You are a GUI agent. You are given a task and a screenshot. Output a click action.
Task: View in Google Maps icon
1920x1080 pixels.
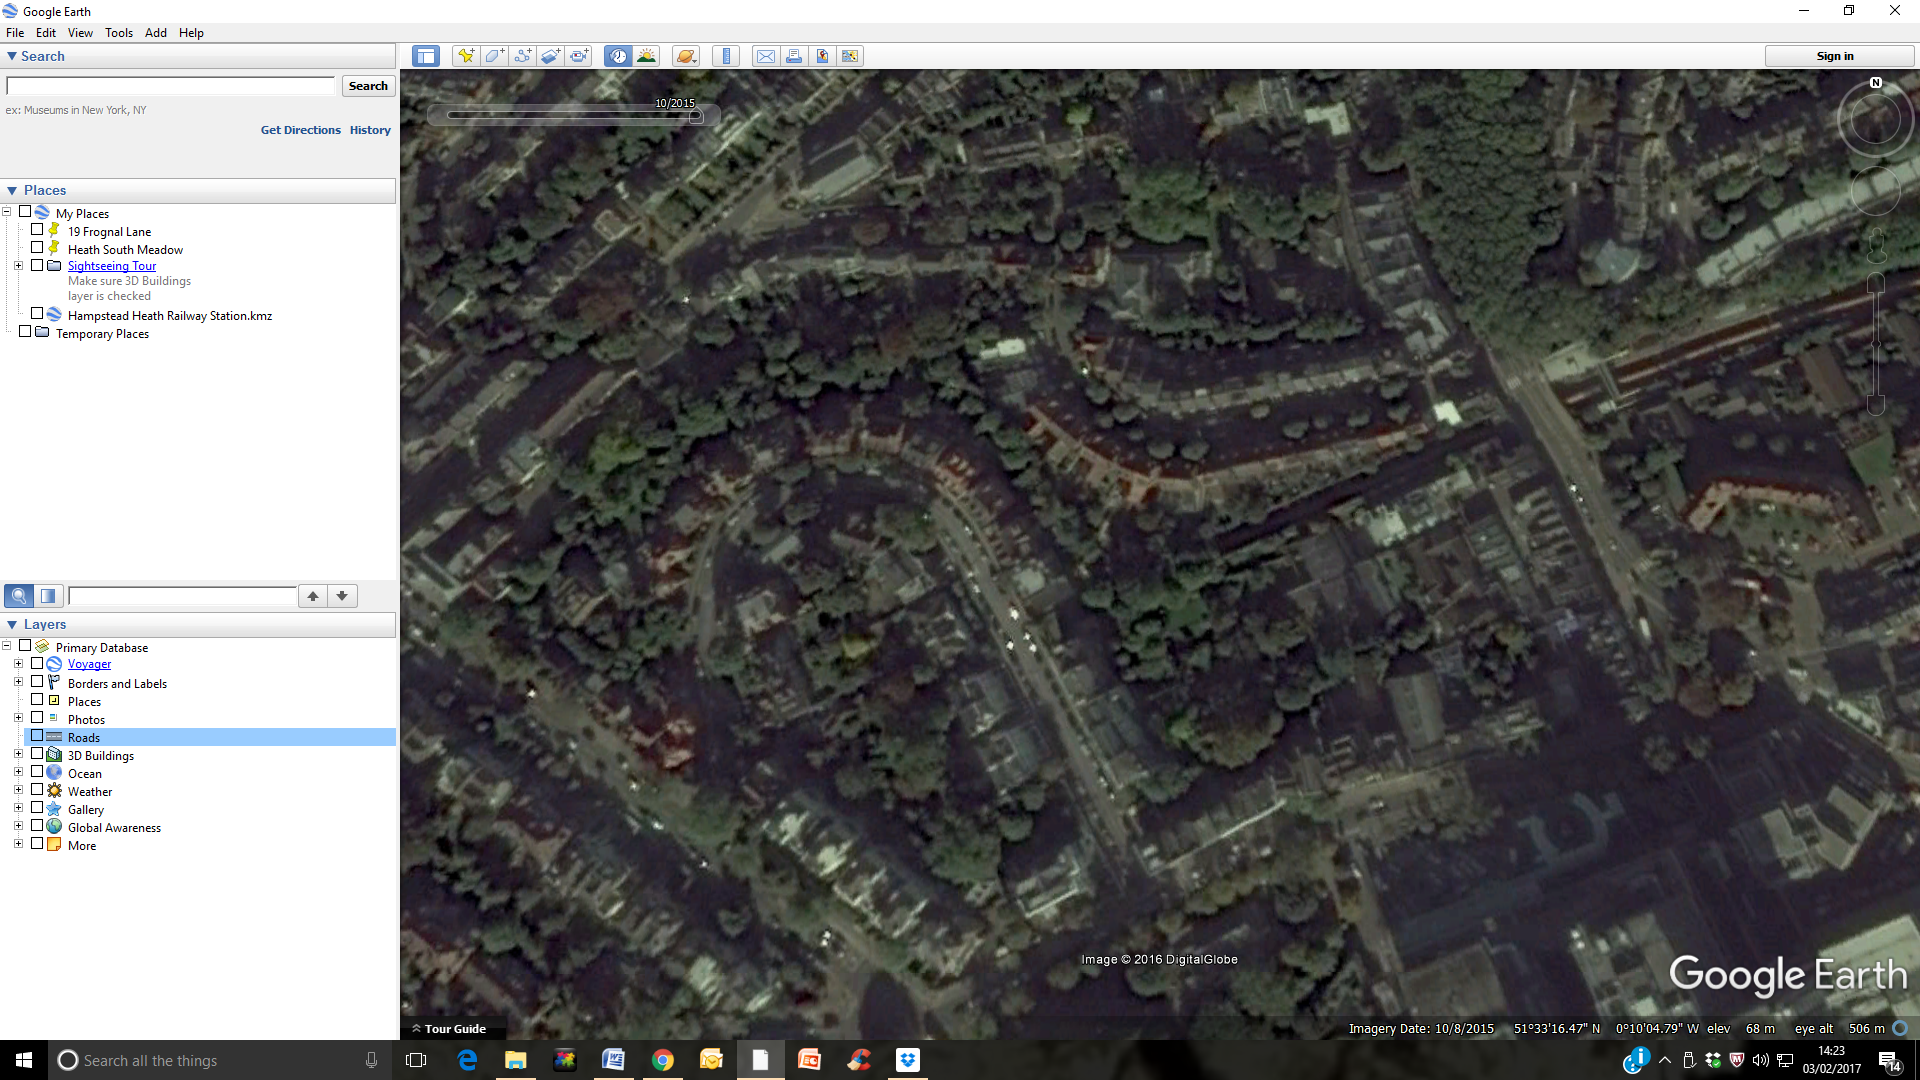[850, 56]
